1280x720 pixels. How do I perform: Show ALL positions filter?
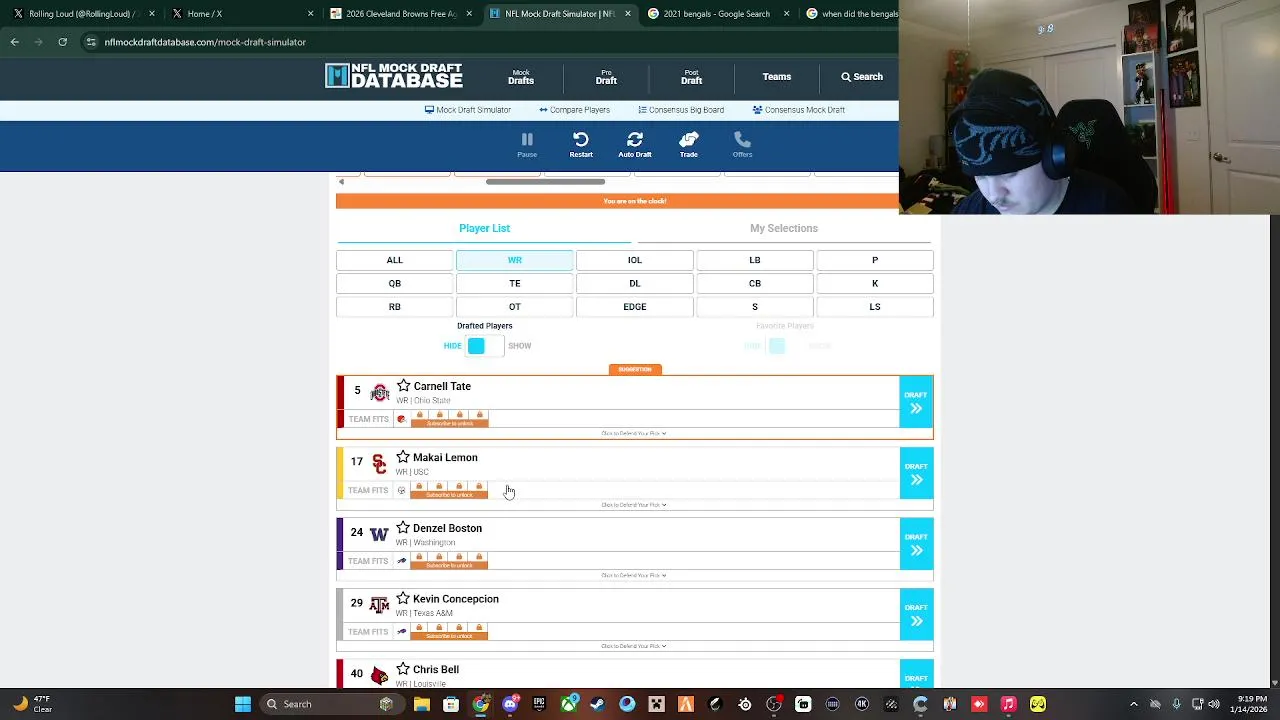point(395,260)
